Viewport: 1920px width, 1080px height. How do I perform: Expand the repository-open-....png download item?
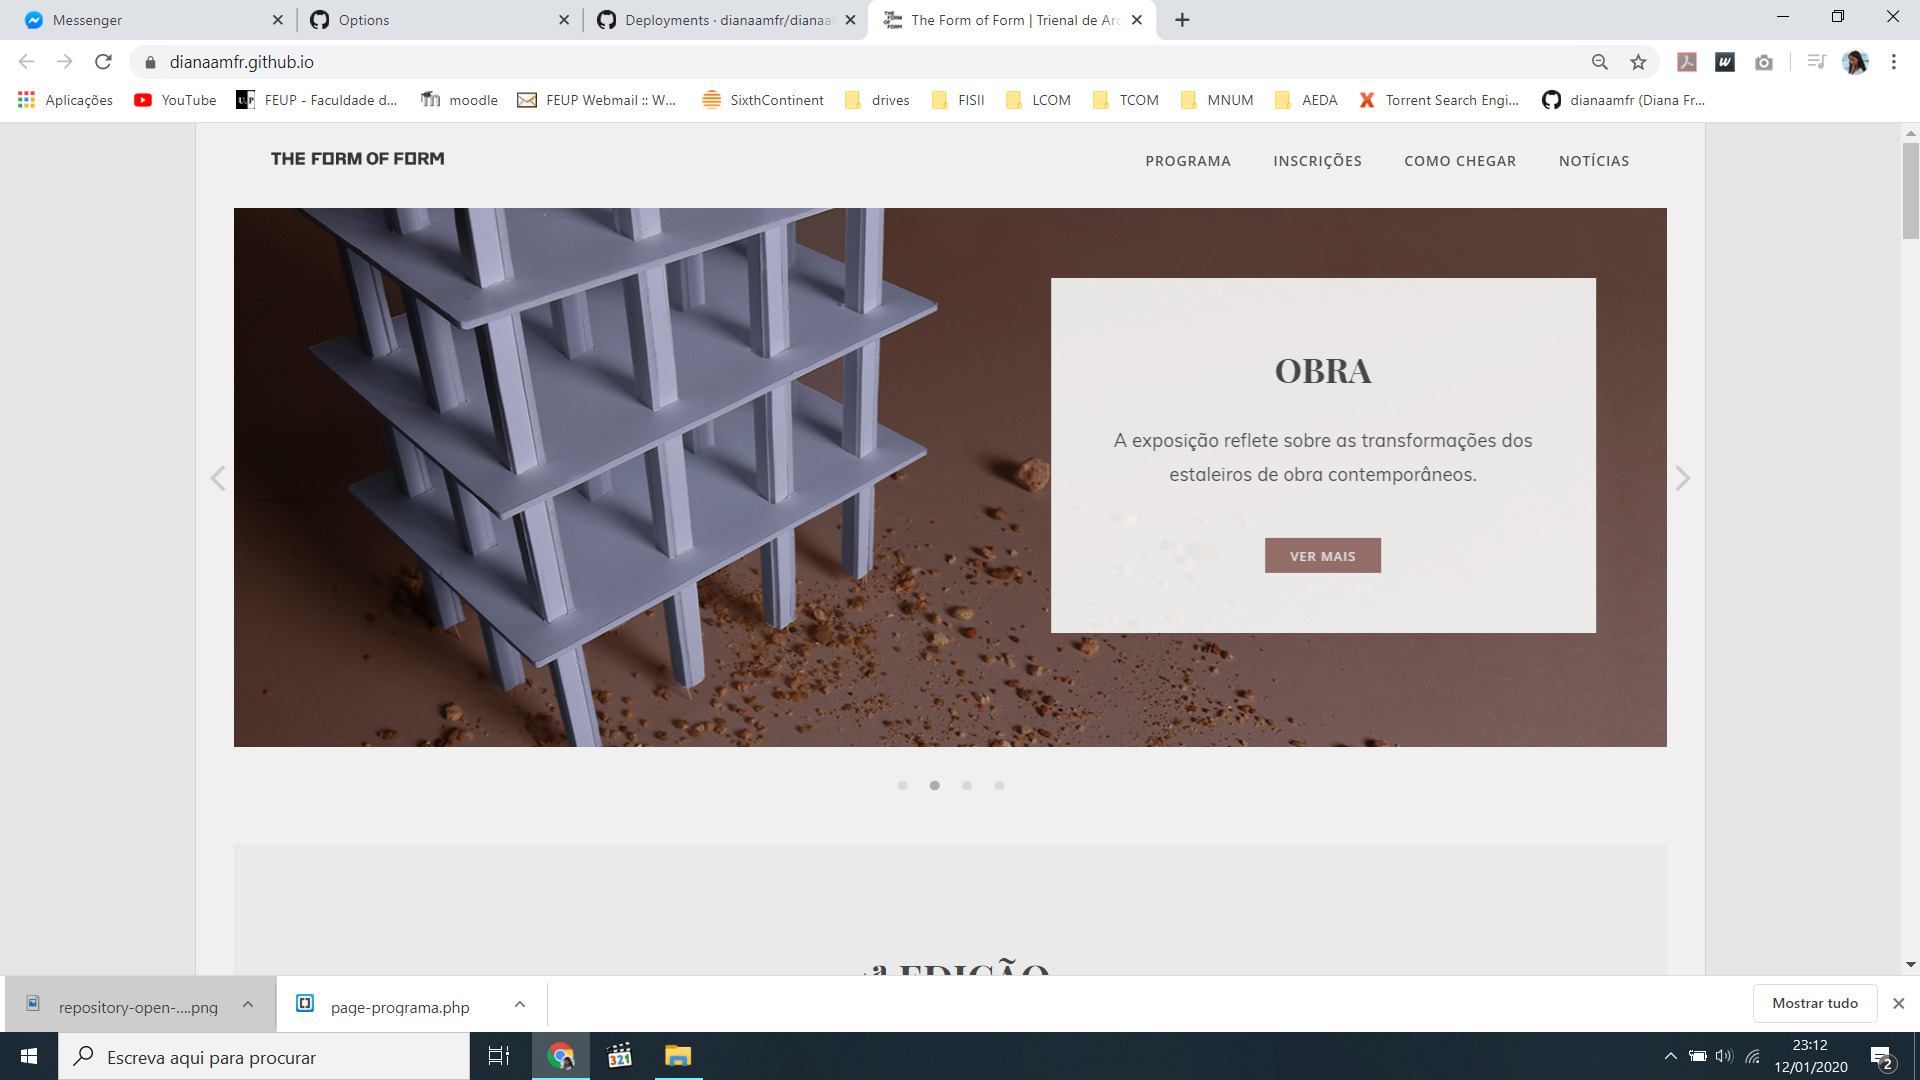tap(247, 1005)
